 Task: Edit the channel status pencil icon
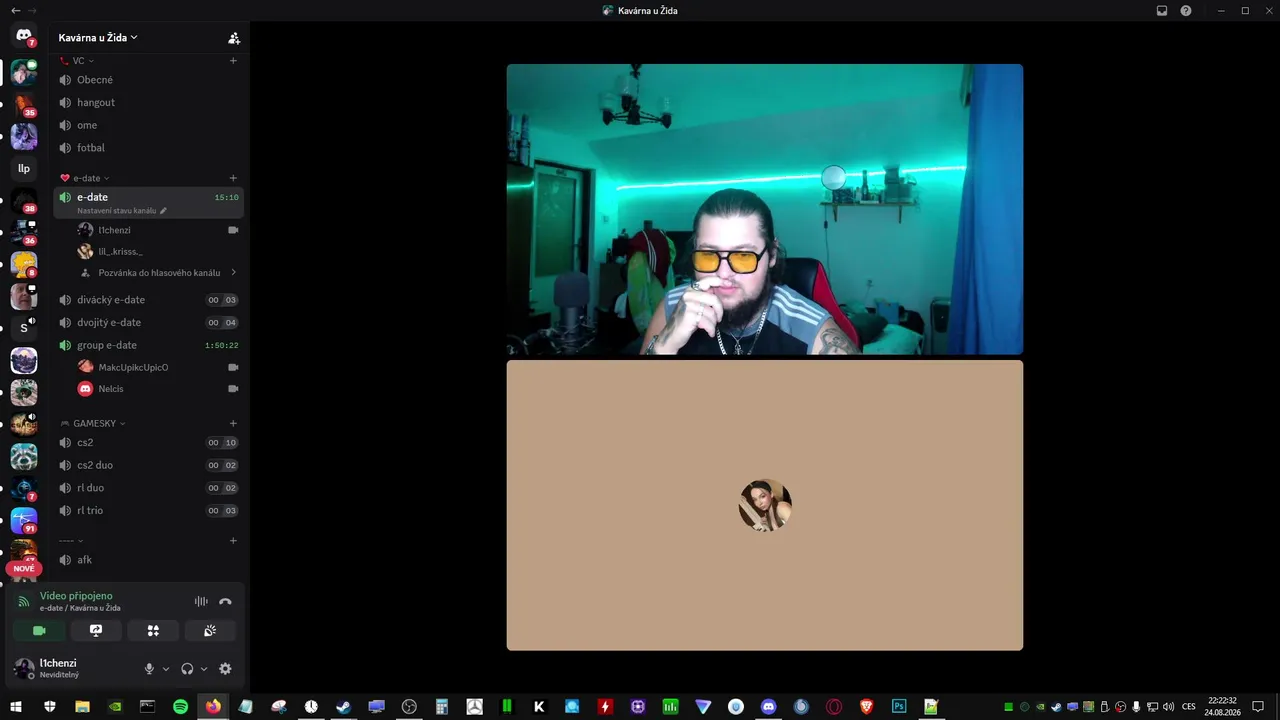click(x=163, y=211)
